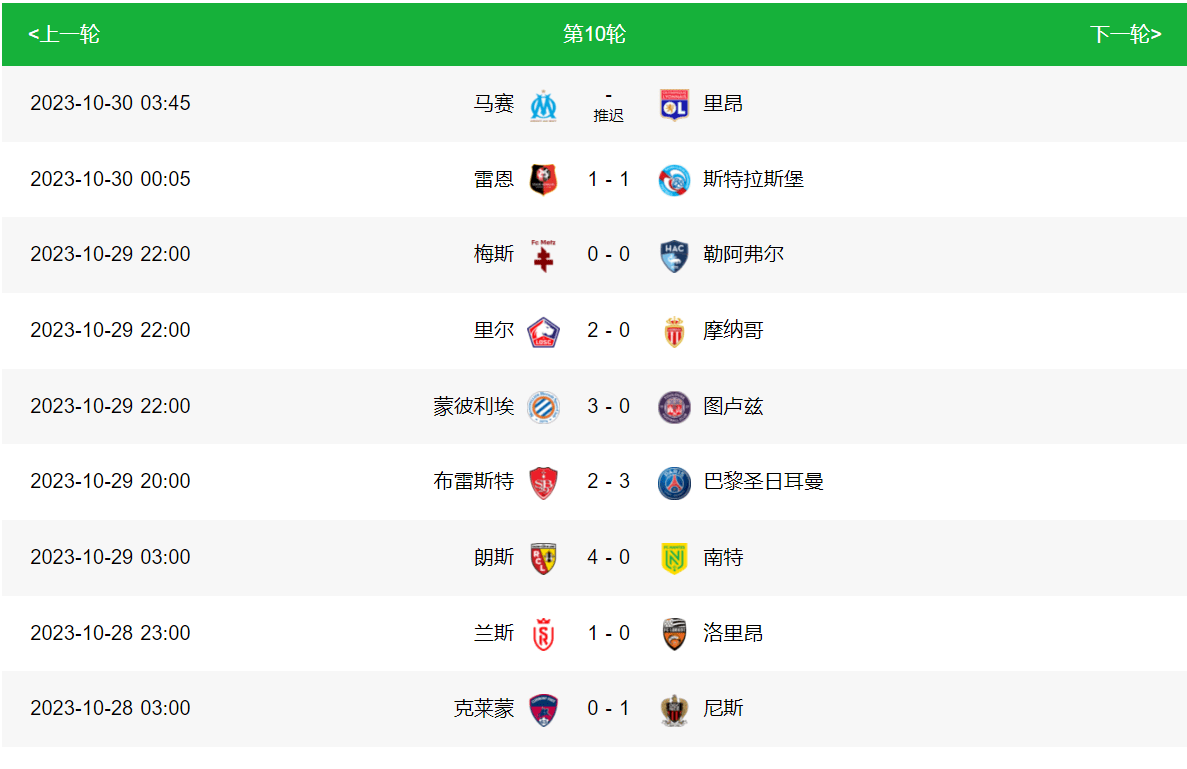Screen dimensions: 1187x769
Task: Click the Nantes yellow club logo
Action: click(x=674, y=558)
